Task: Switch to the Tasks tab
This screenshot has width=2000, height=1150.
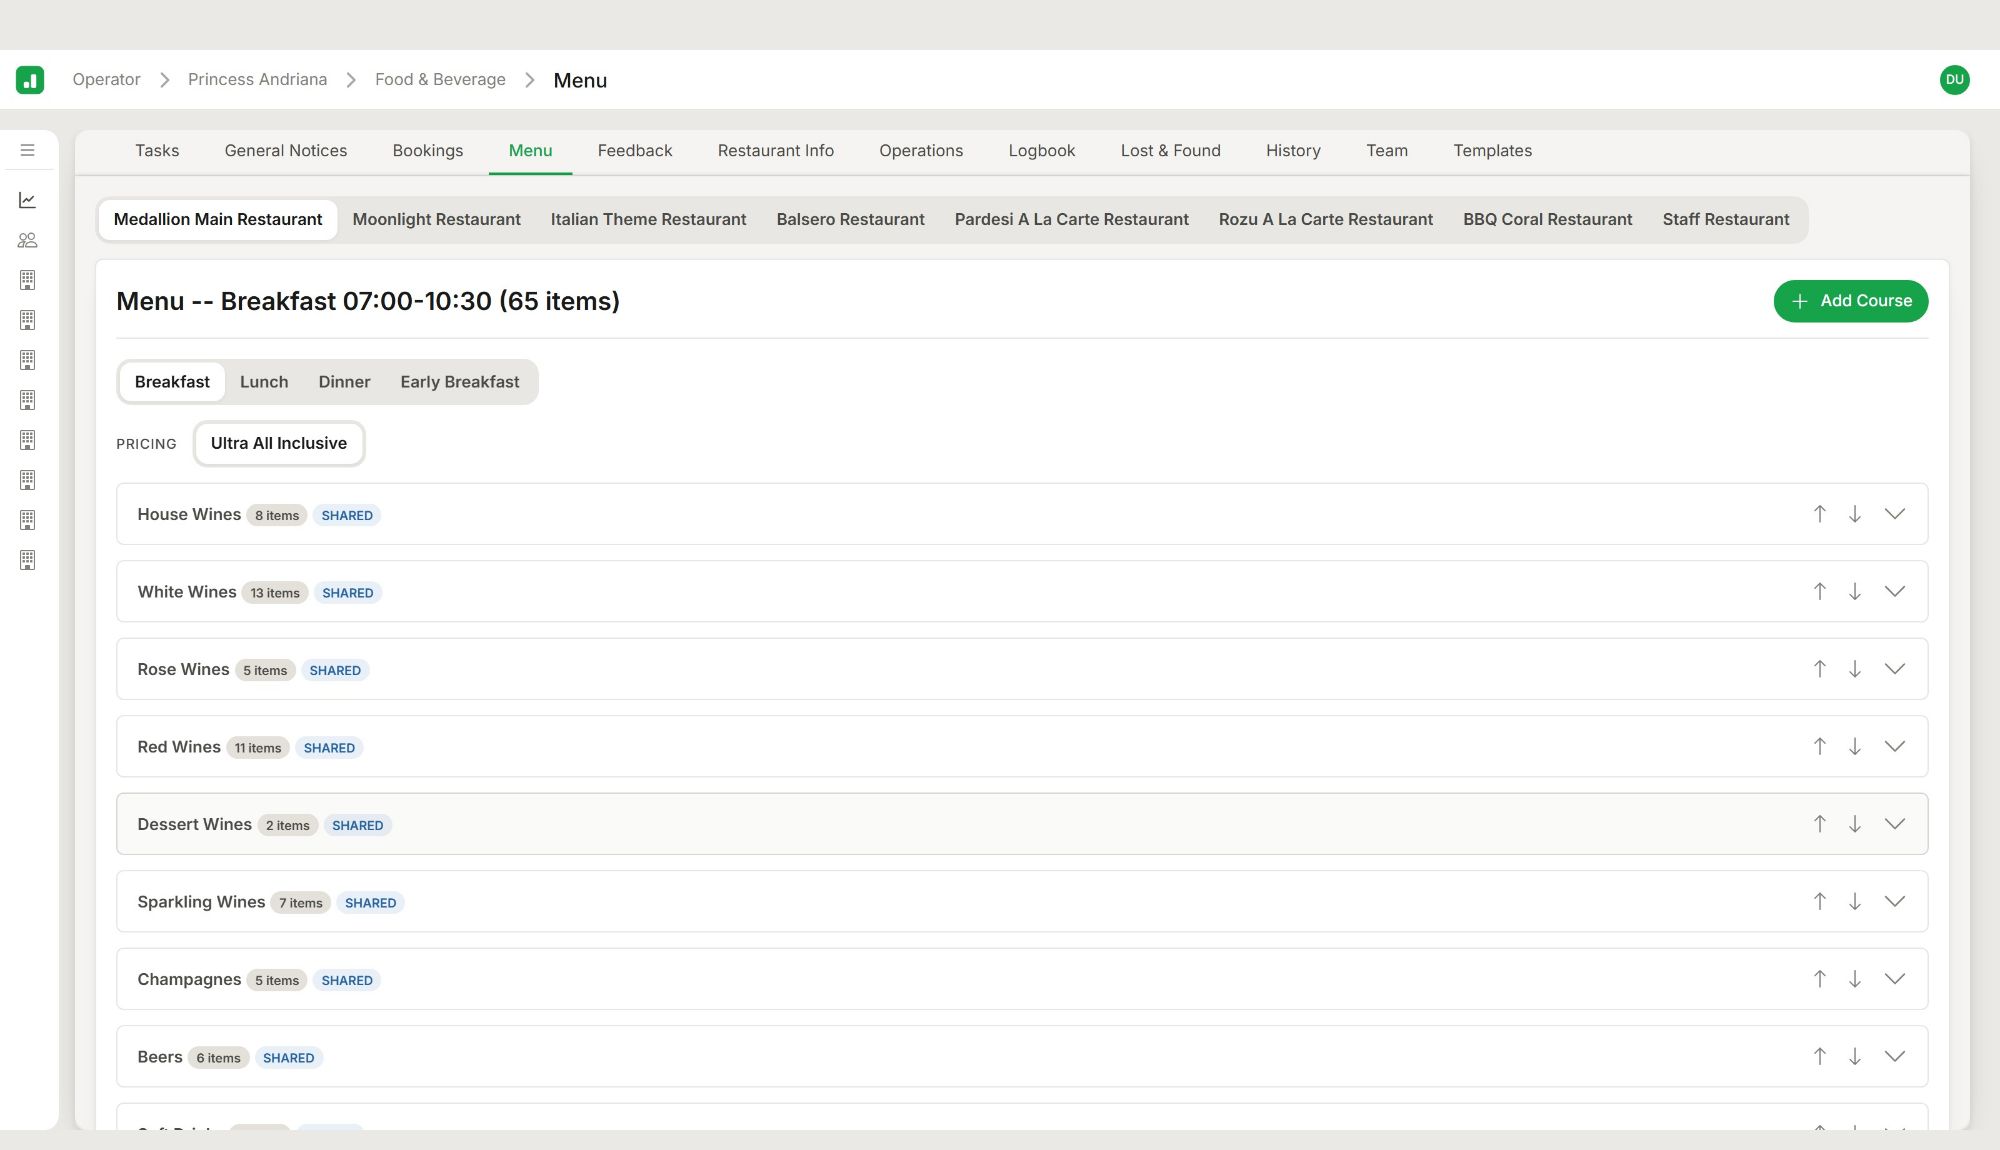Action: (x=157, y=151)
